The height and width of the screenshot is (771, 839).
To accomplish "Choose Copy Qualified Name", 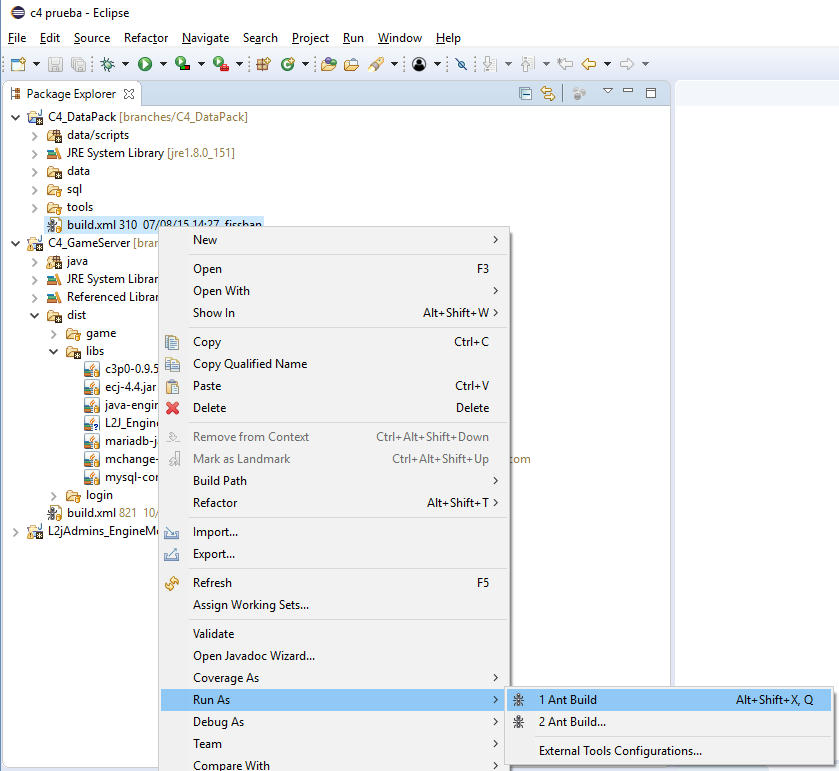I will [334, 364].
